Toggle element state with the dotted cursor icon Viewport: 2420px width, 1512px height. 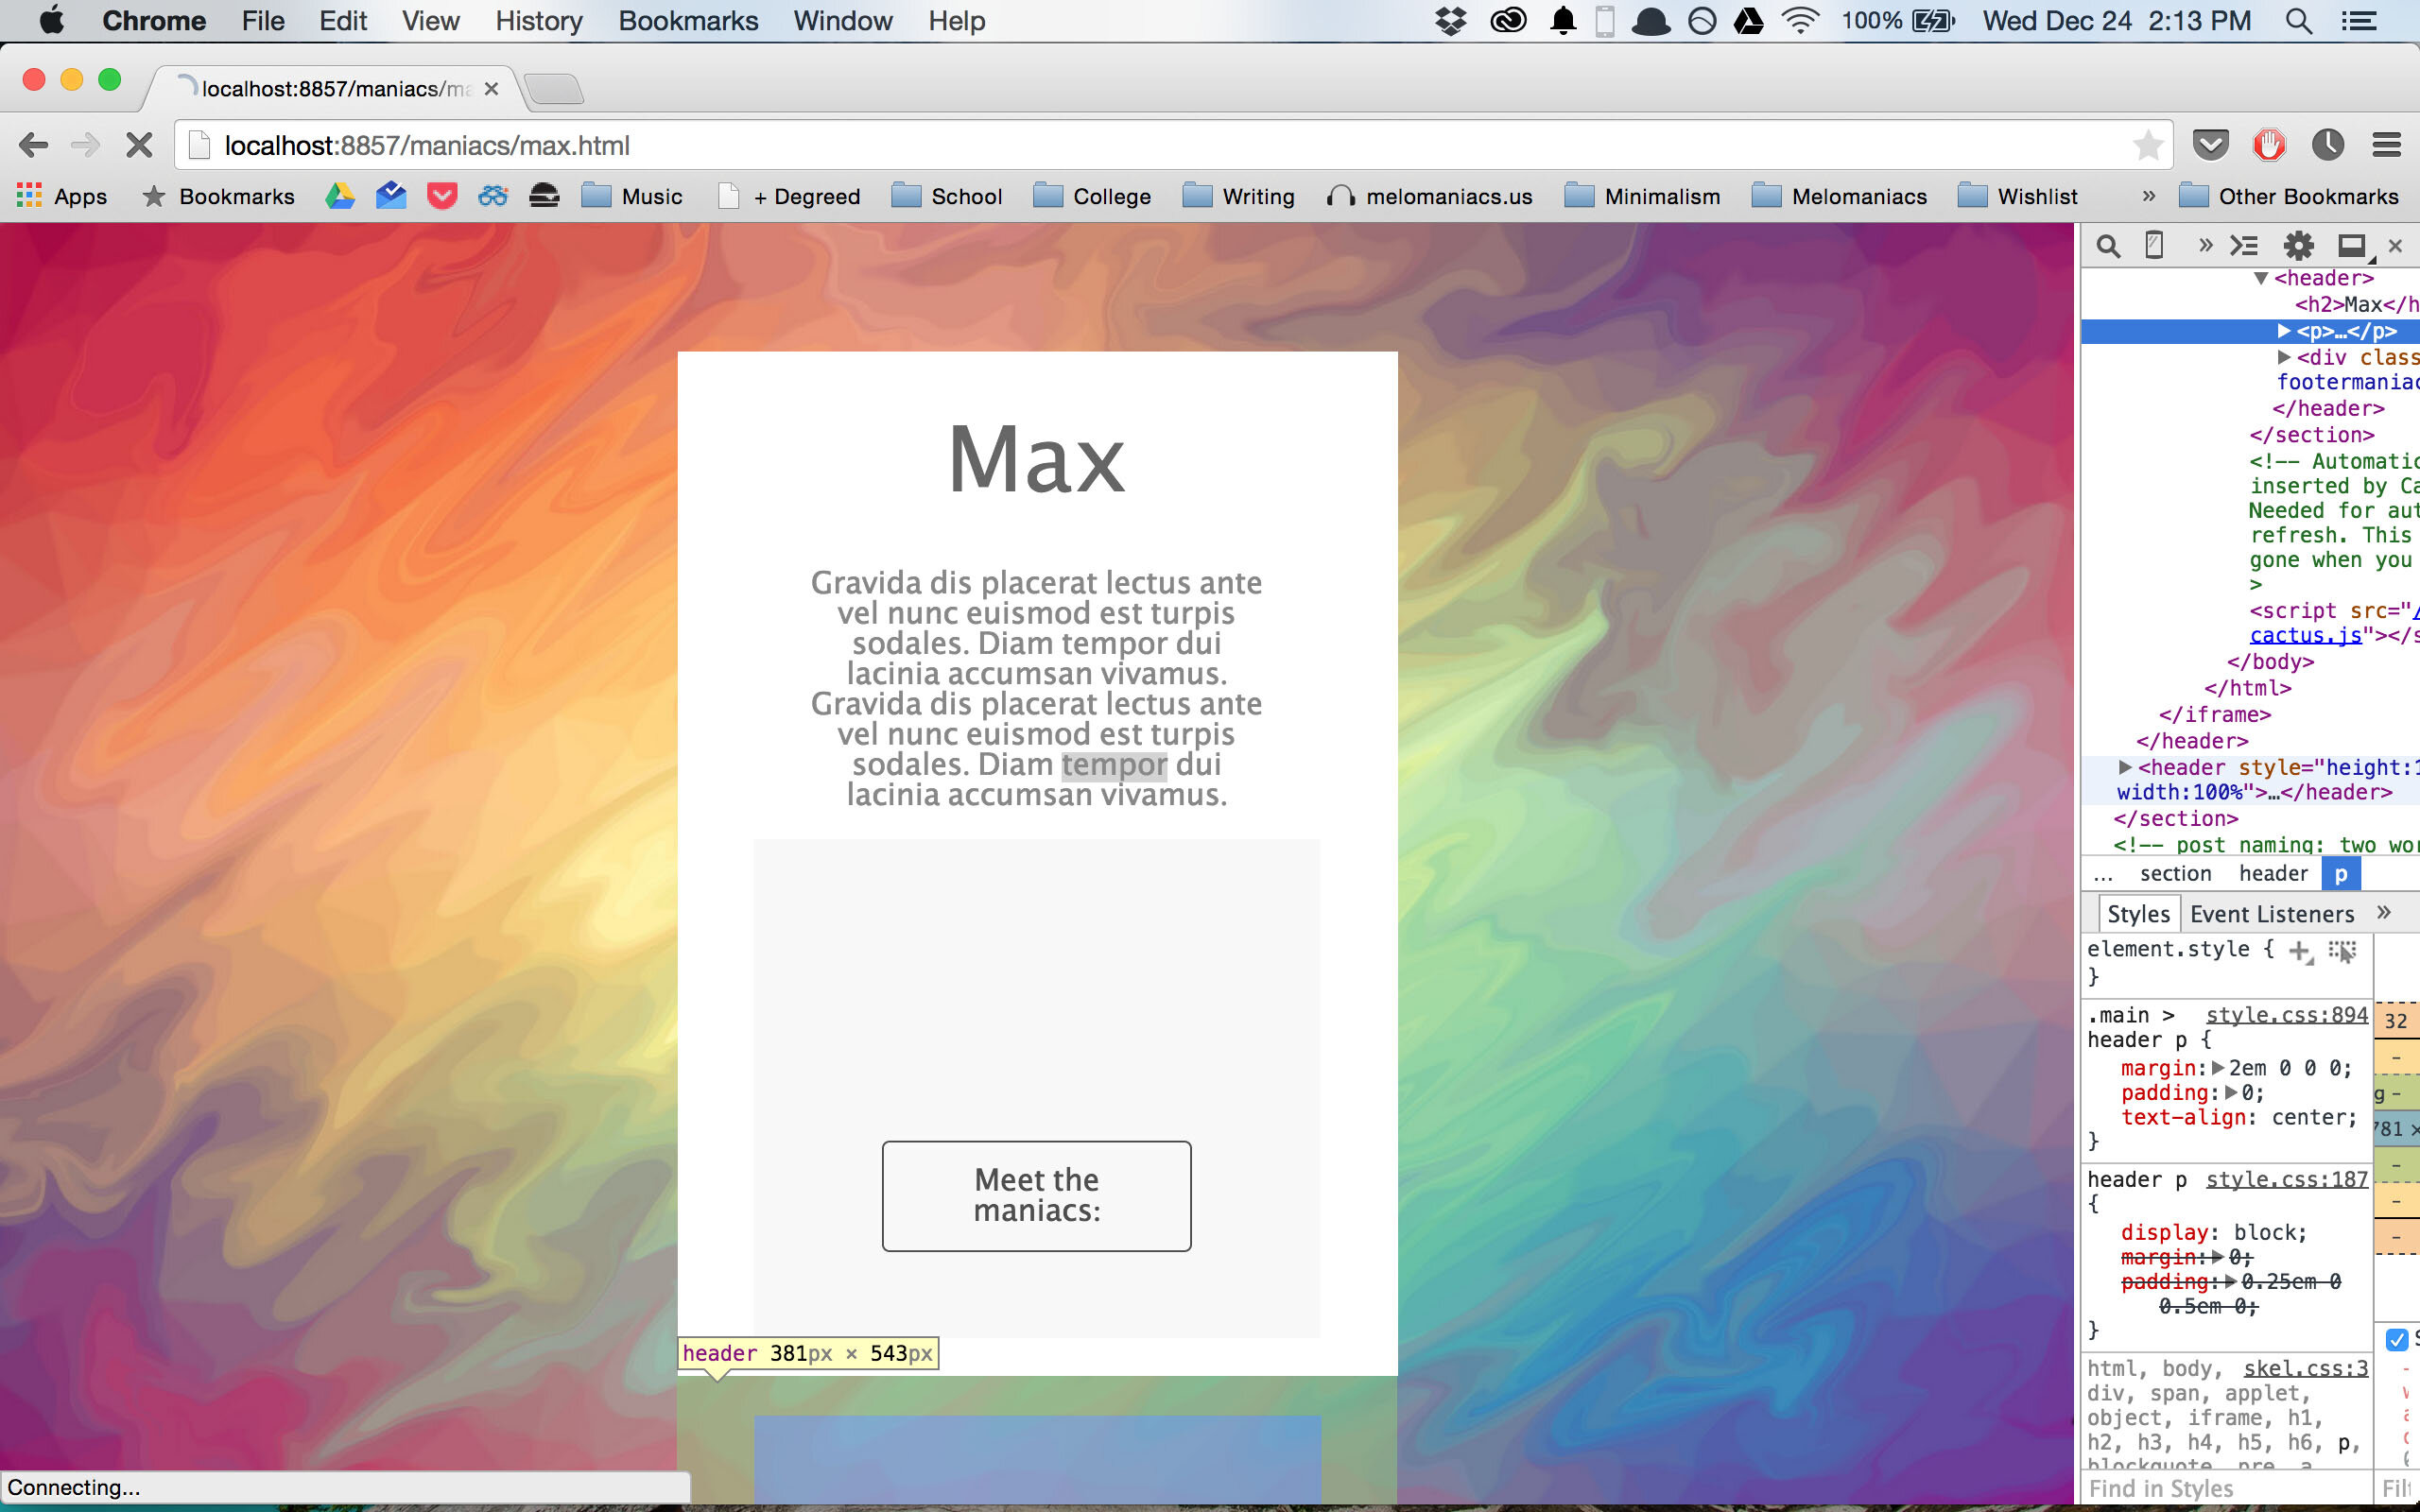pos(2342,951)
